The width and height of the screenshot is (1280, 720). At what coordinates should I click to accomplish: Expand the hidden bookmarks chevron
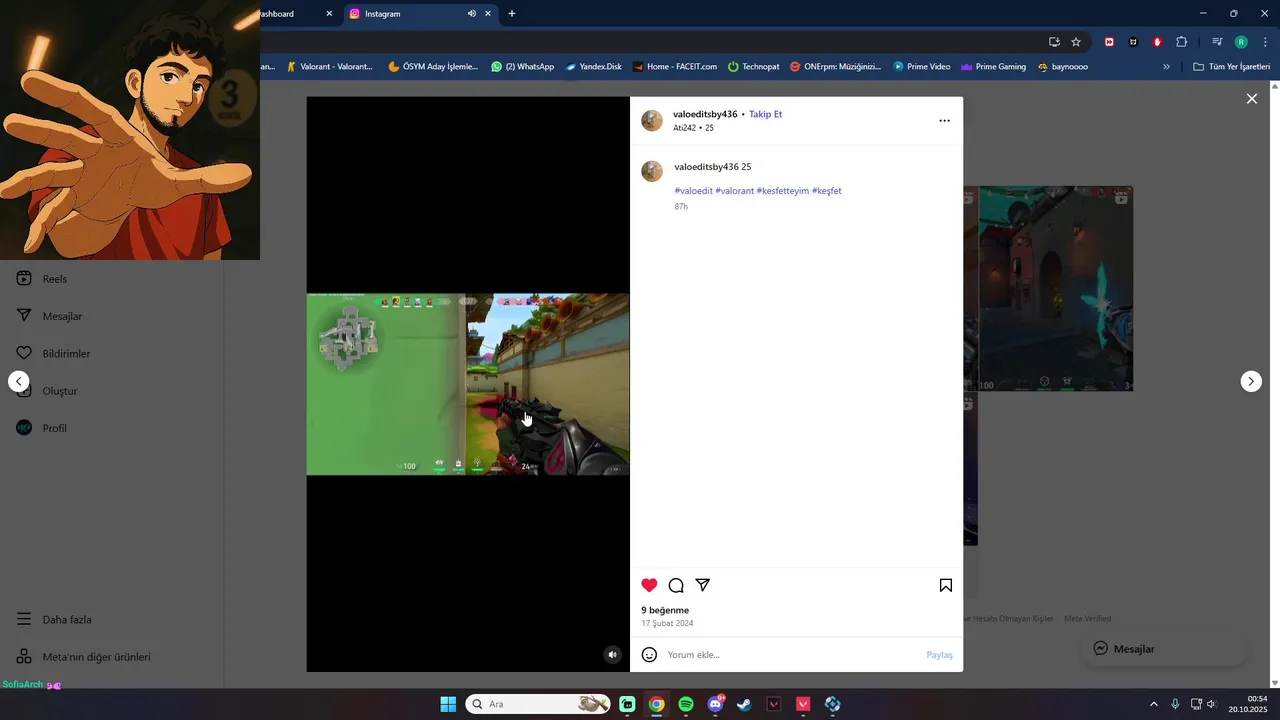[x=1166, y=67]
